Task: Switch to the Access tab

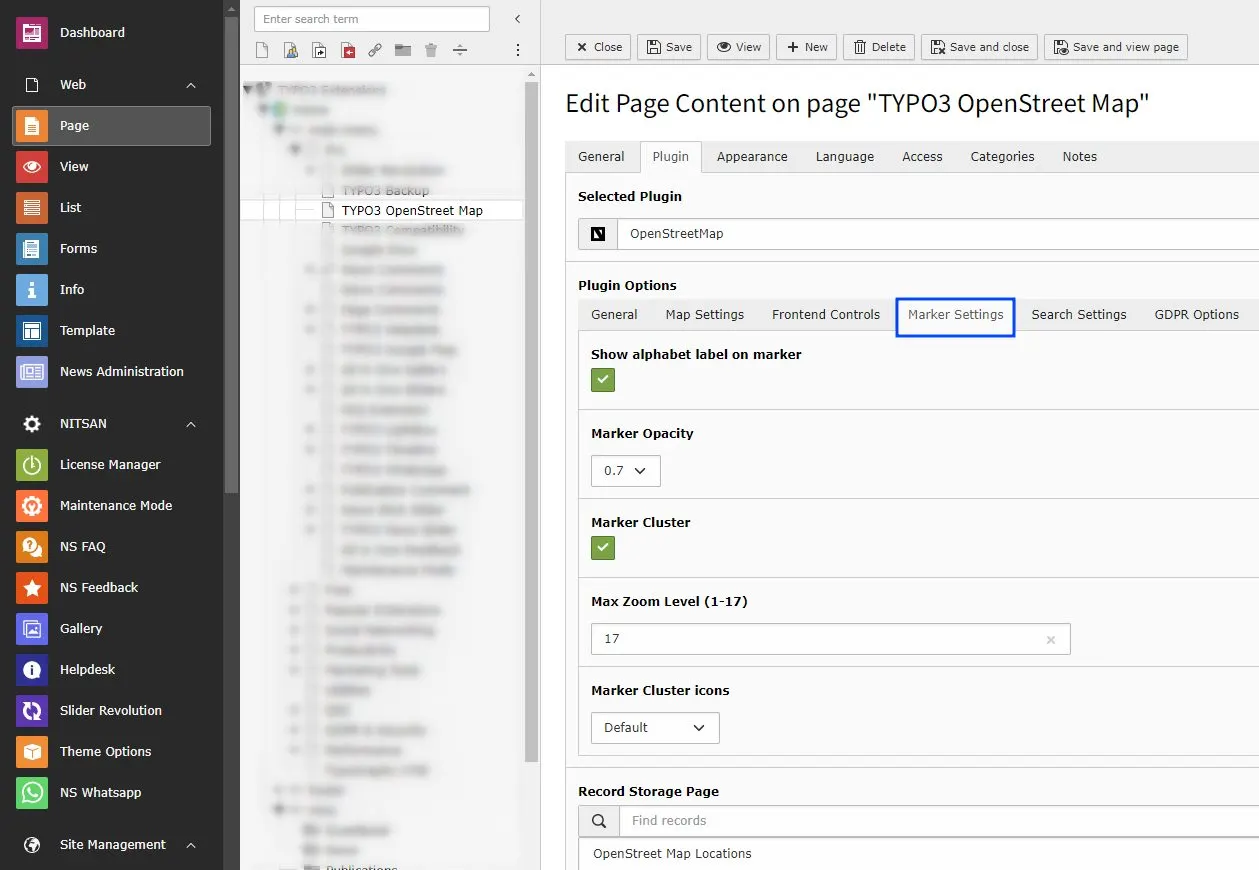Action: click(922, 157)
